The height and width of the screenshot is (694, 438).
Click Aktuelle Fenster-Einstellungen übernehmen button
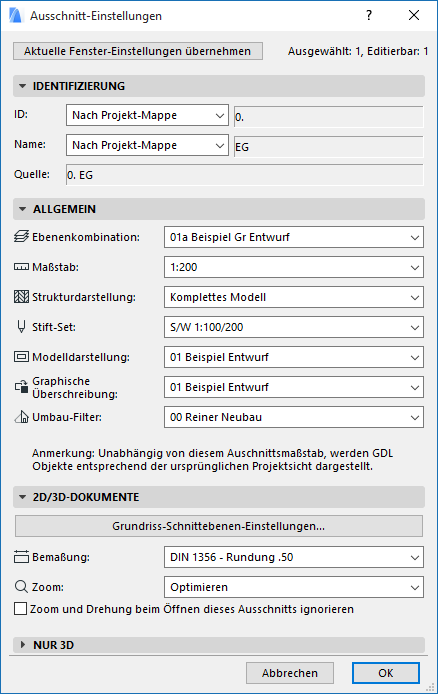click(x=138, y=51)
